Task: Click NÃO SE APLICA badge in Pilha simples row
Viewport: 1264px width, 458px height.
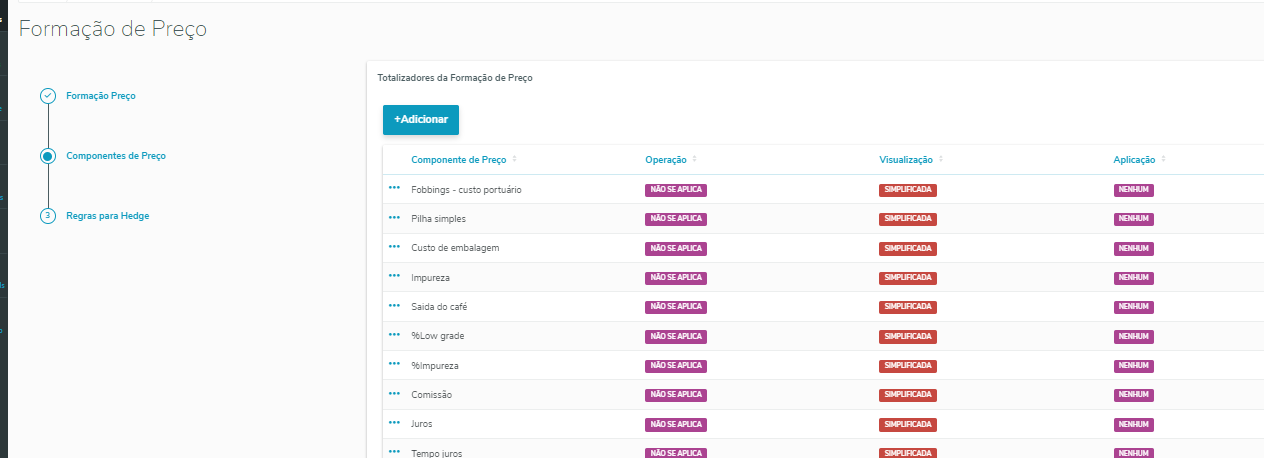Action: [676, 219]
